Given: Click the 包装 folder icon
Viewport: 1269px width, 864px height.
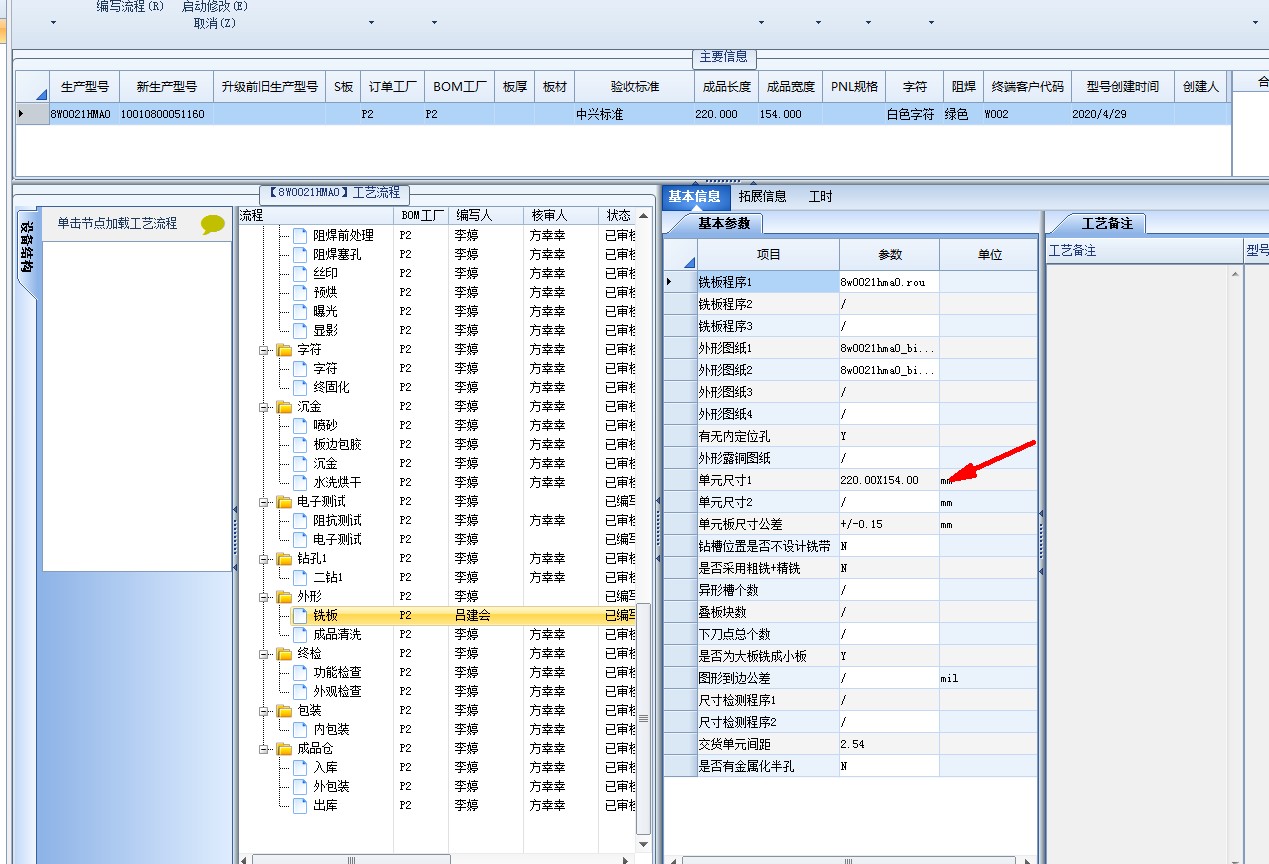Looking at the screenshot, I should 284,711.
